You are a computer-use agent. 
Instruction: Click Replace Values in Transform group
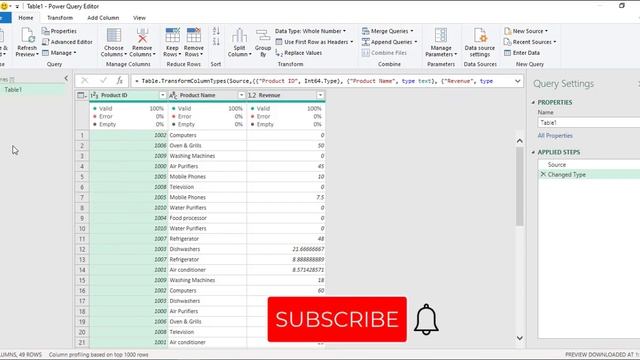click(298, 53)
